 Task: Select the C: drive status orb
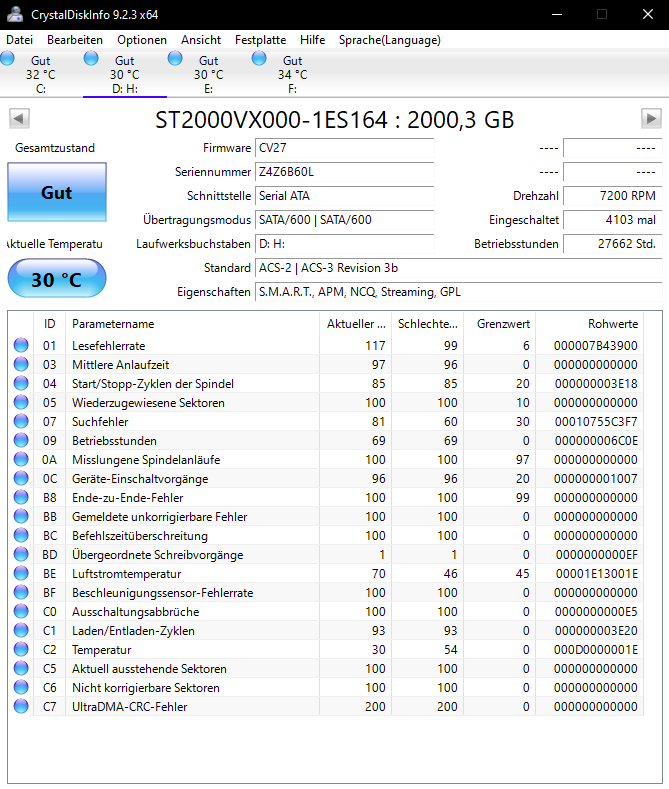click(8, 58)
